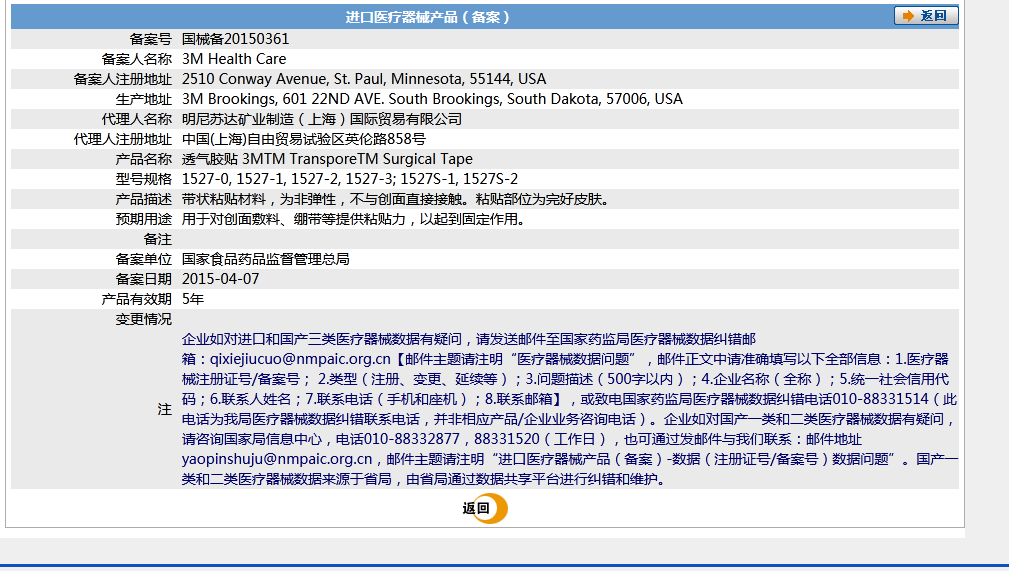This screenshot has height=571, width=1009.
Task: Click the email yaopinshuju@nmpaic.org.cn in the note
Action: click(277, 459)
